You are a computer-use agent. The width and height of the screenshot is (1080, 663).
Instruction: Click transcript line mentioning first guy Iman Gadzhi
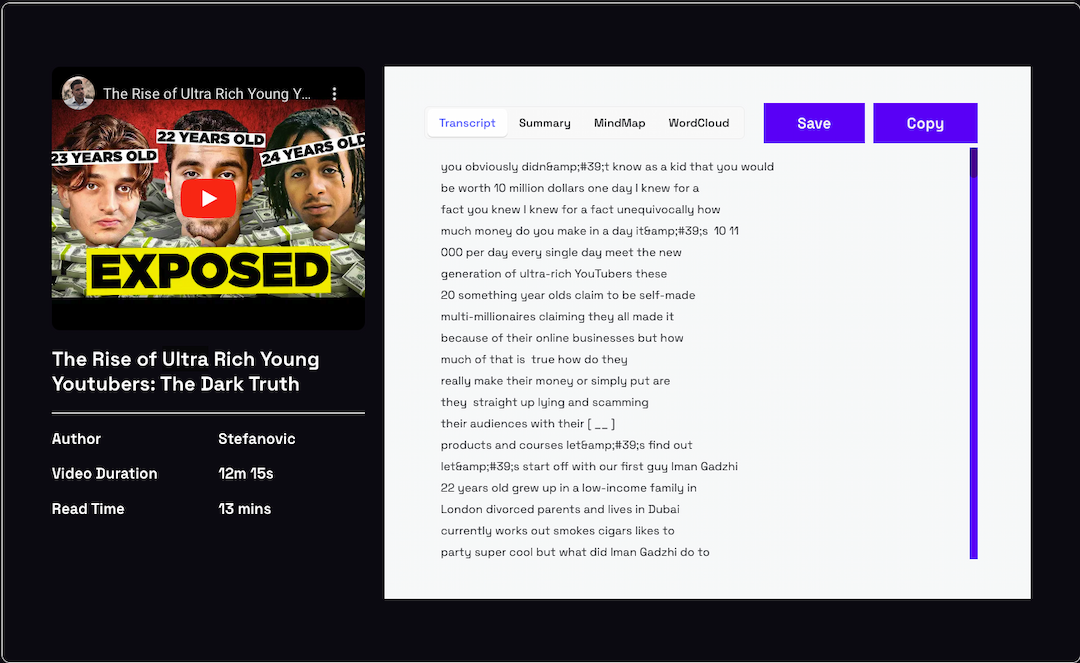coord(589,467)
